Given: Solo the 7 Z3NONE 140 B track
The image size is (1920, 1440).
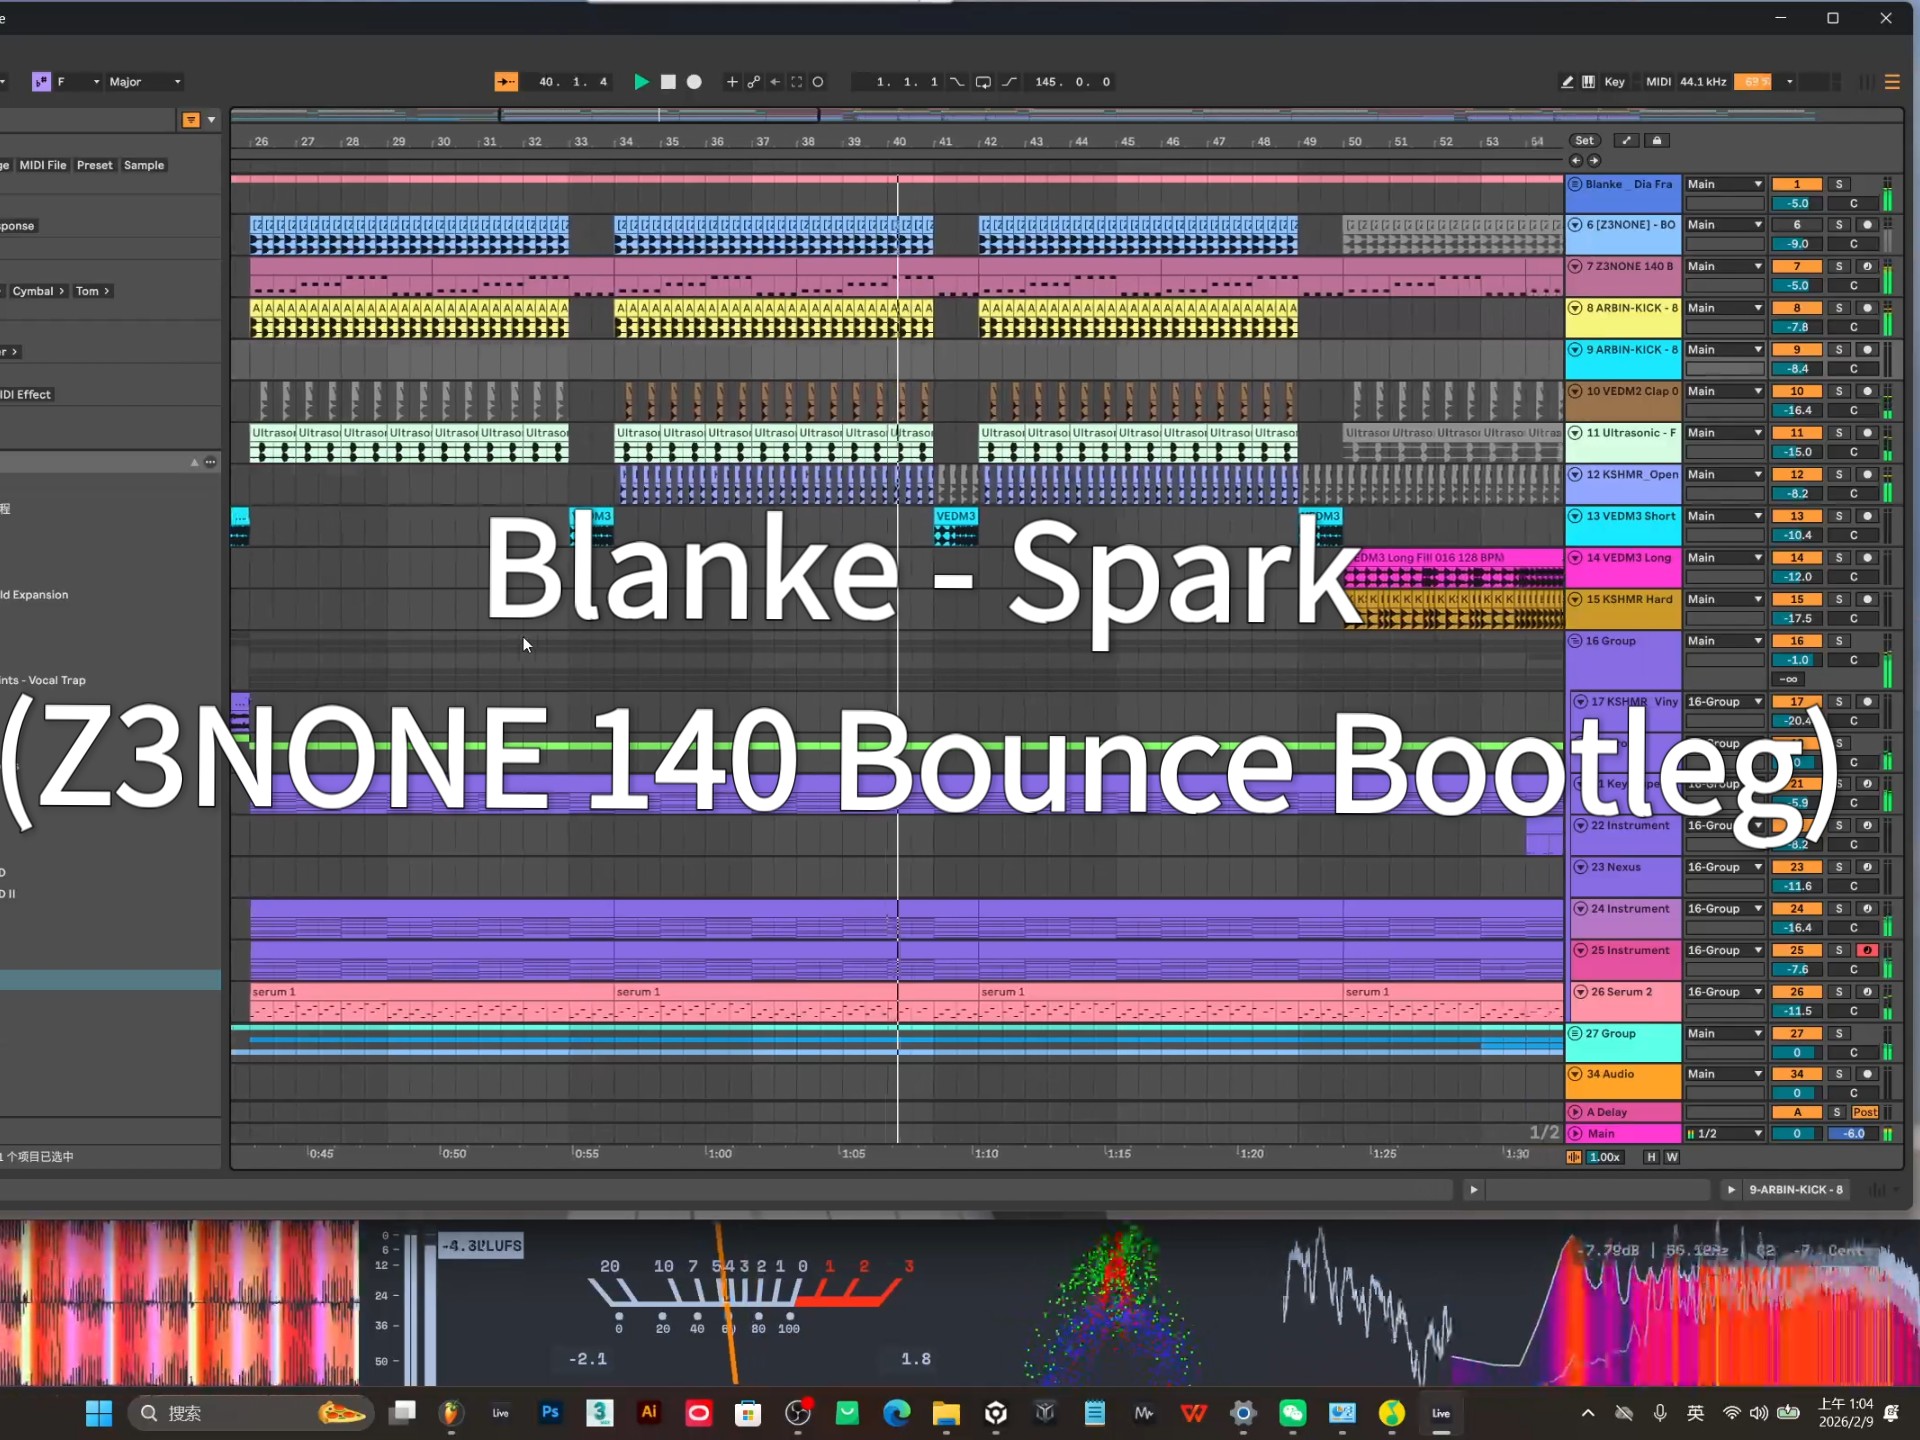Looking at the screenshot, I should click(x=1839, y=267).
